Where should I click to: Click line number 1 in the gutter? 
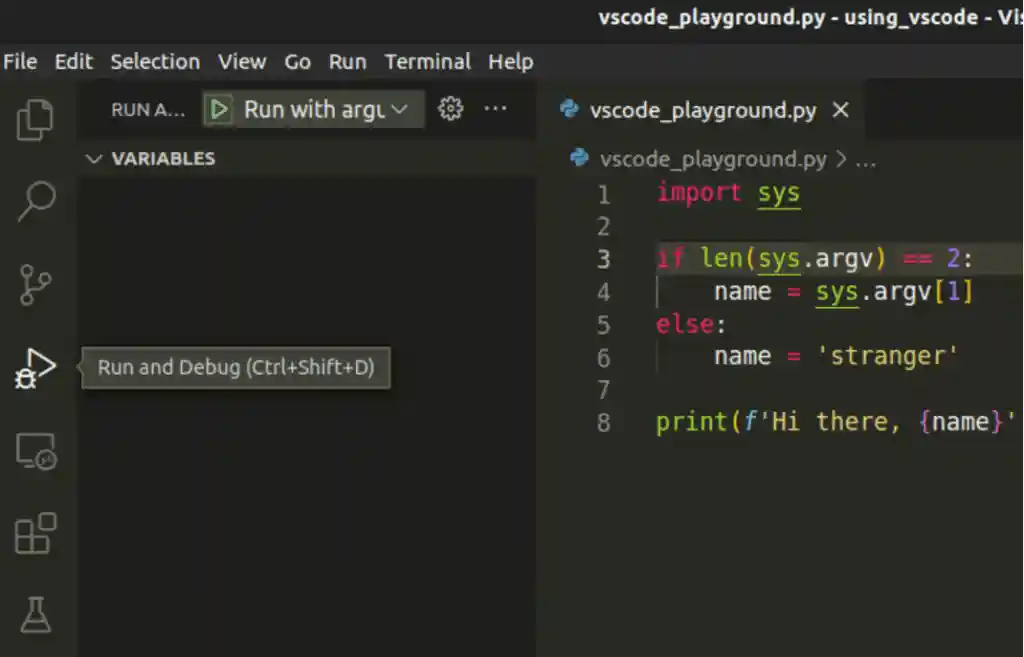[603, 195]
